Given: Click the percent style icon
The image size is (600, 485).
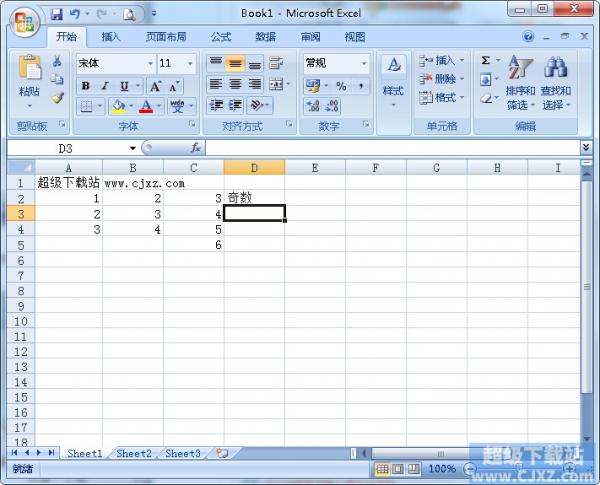Looking at the screenshot, I should (x=341, y=86).
